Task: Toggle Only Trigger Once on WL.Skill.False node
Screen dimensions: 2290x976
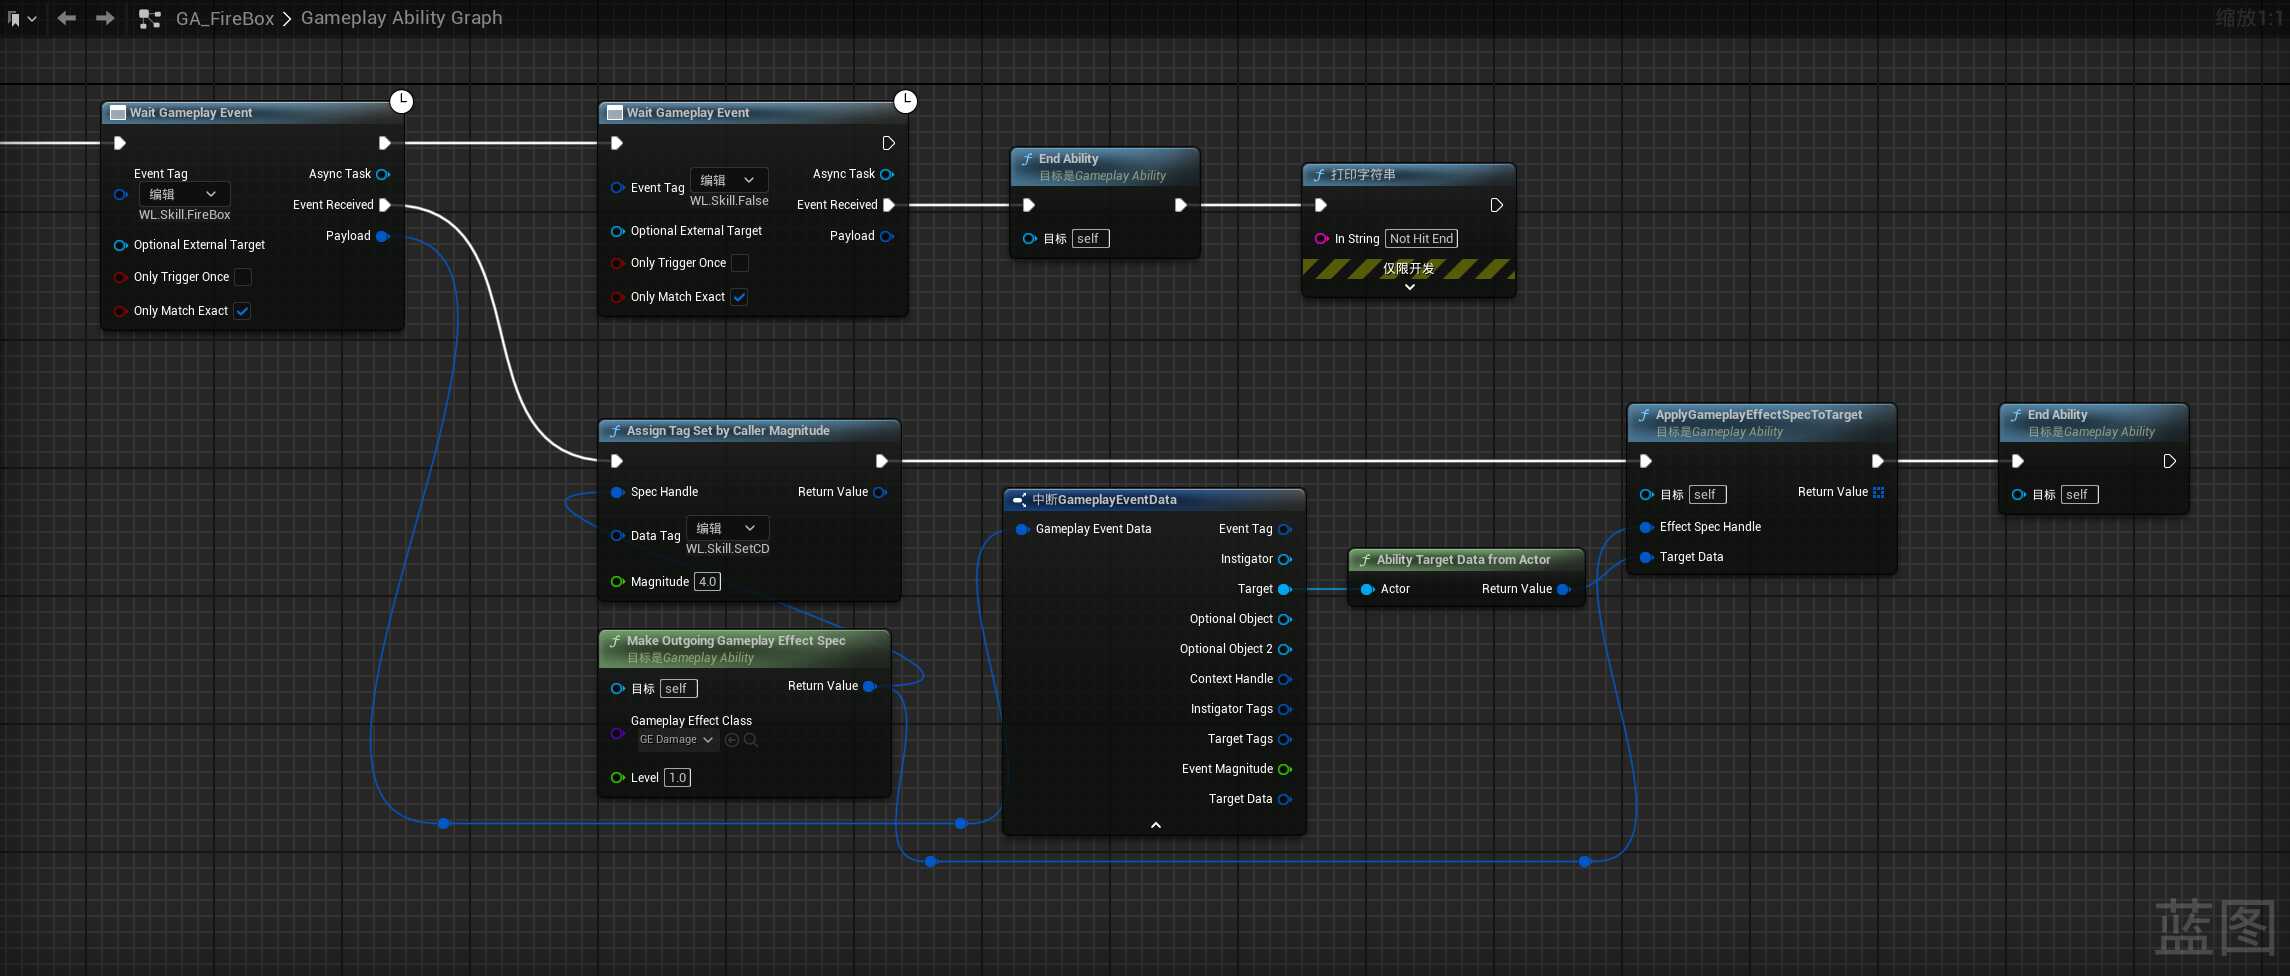Action: 740,263
